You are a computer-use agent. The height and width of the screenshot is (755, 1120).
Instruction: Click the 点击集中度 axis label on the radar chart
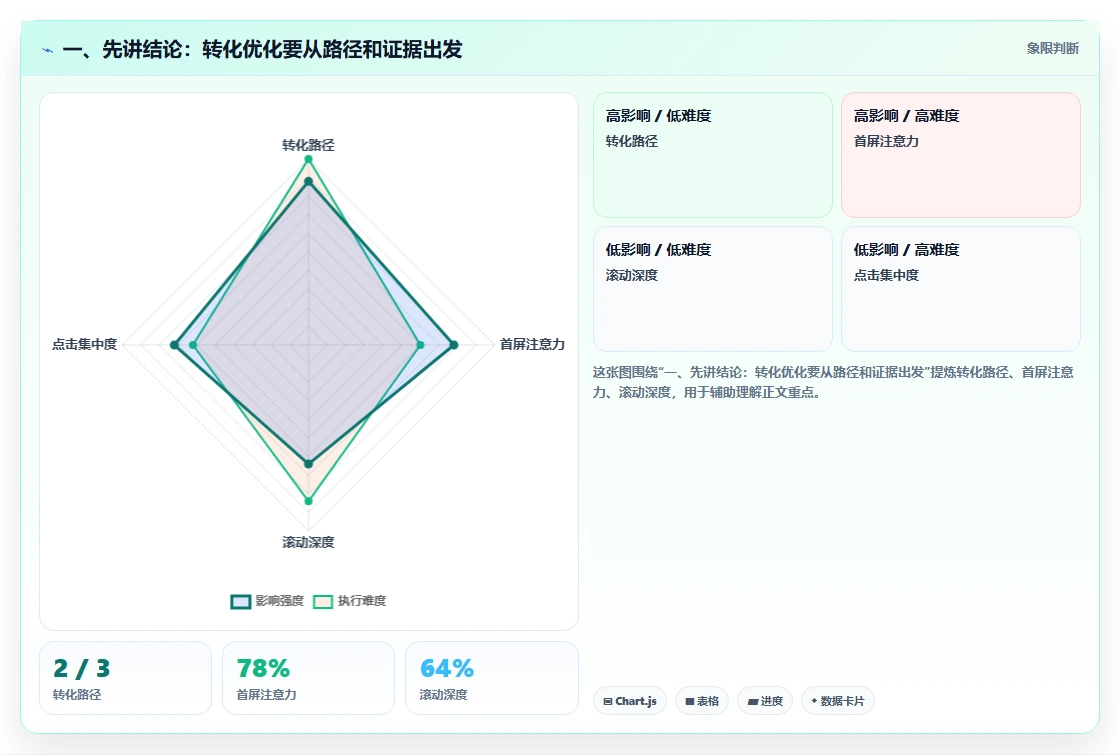(84, 344)
